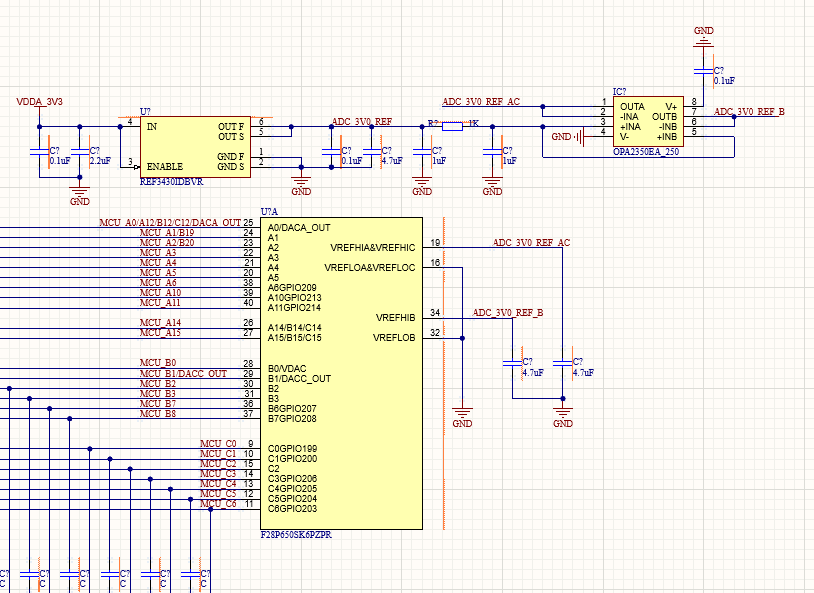Select the 4.7uF capacitor beside ADC_3V0_REF net
The image size is (814, 593).
[372, 152]
